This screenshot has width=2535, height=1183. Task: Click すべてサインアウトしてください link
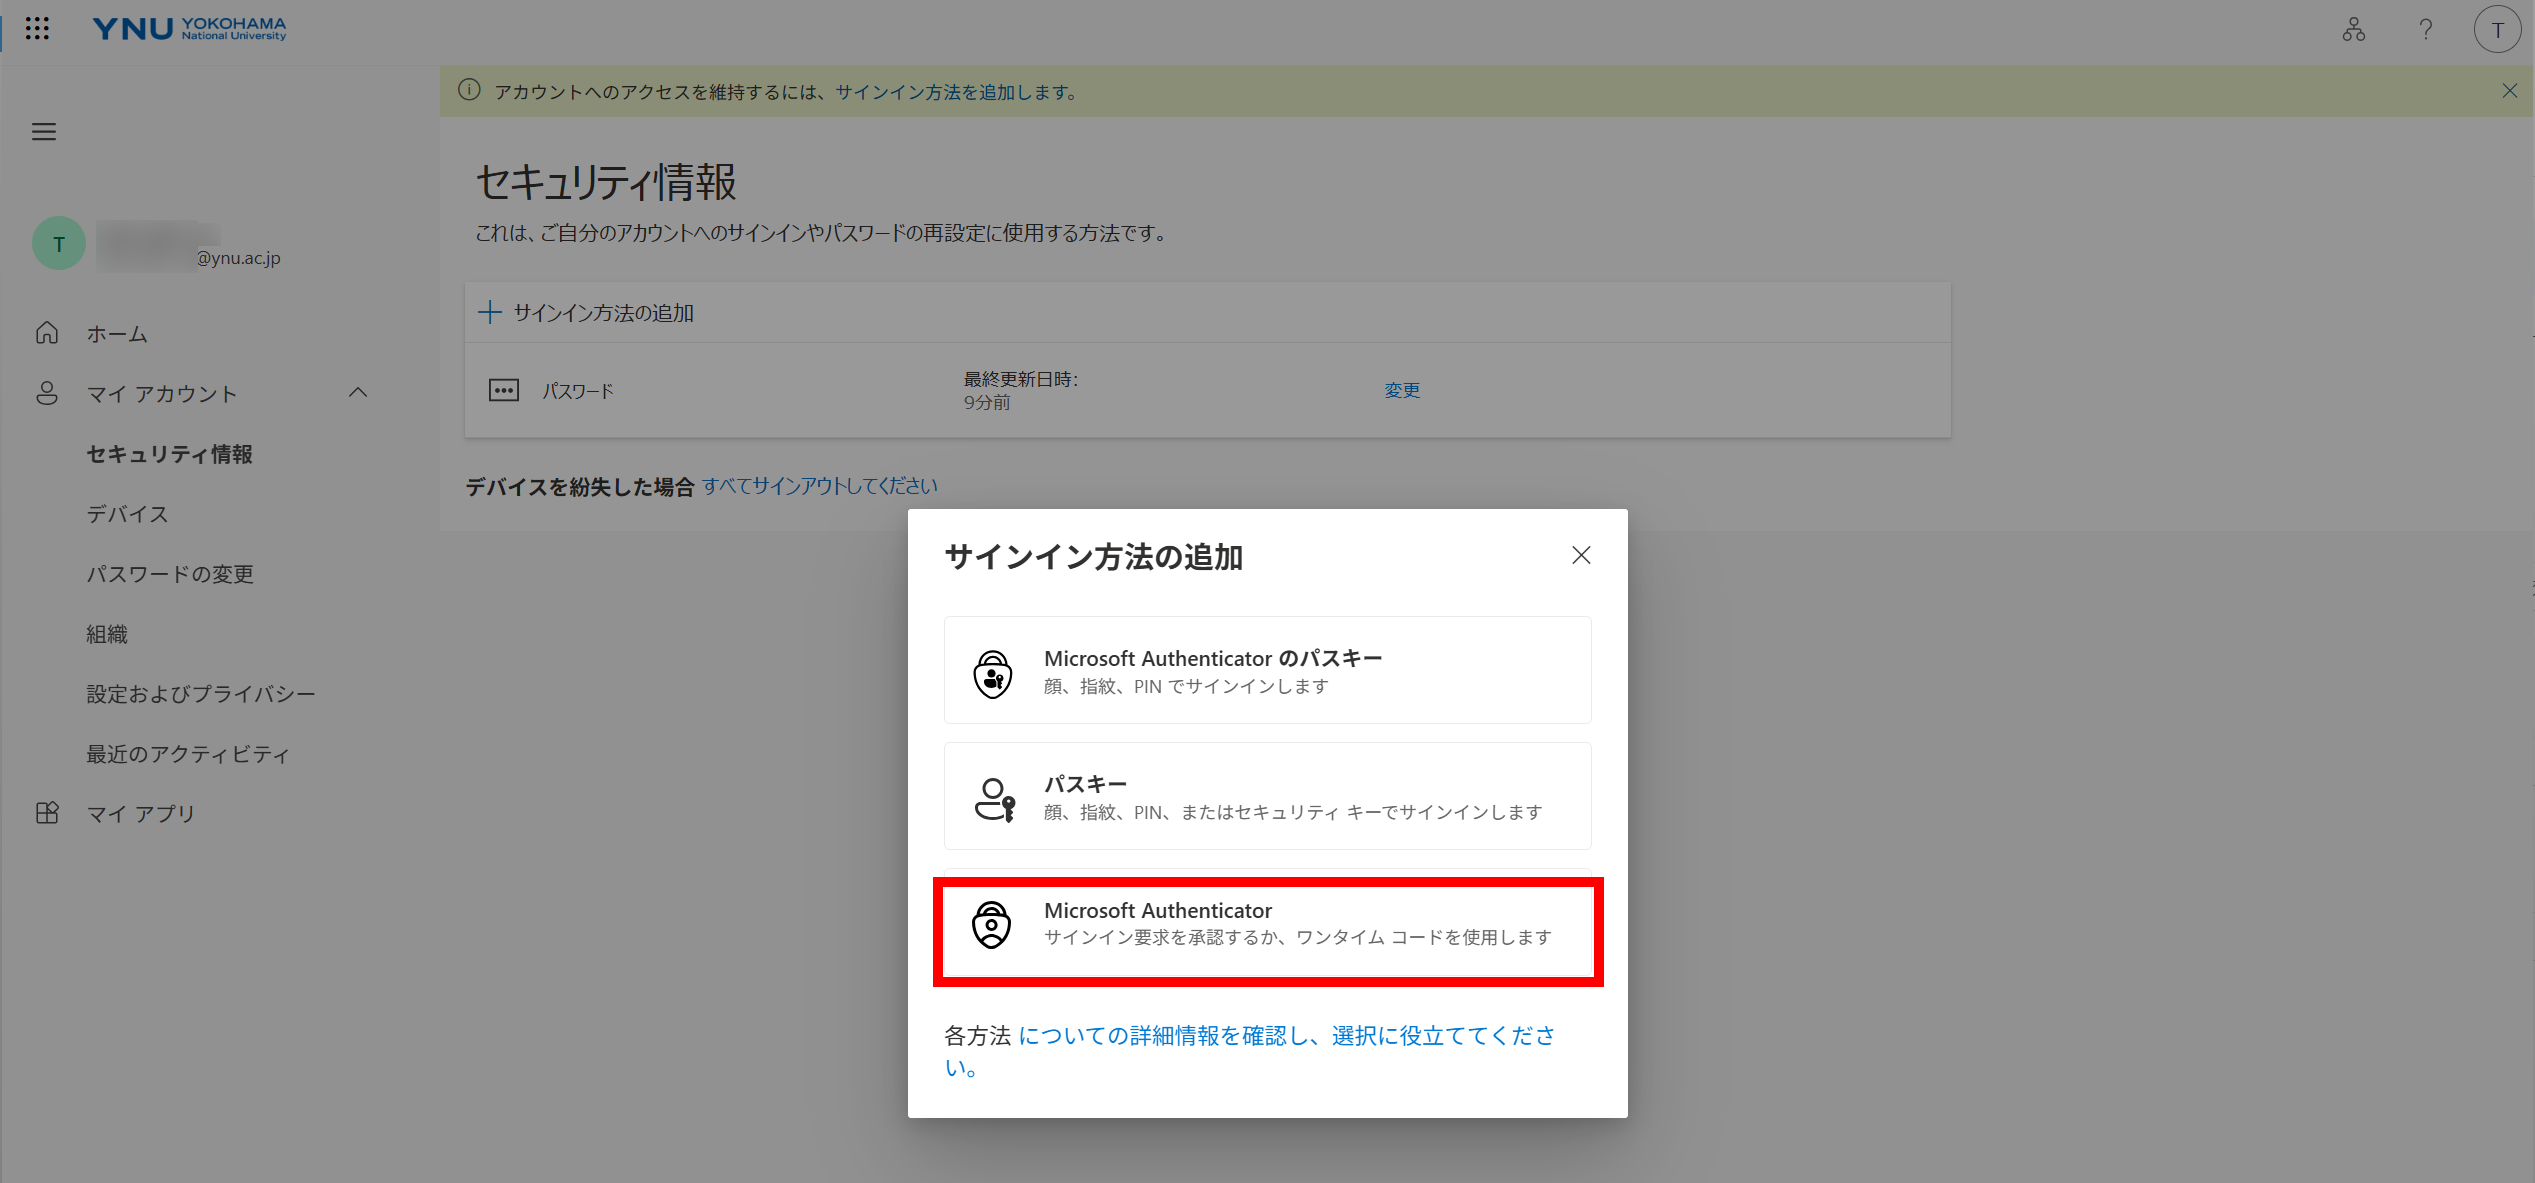(x=820, y=486)
